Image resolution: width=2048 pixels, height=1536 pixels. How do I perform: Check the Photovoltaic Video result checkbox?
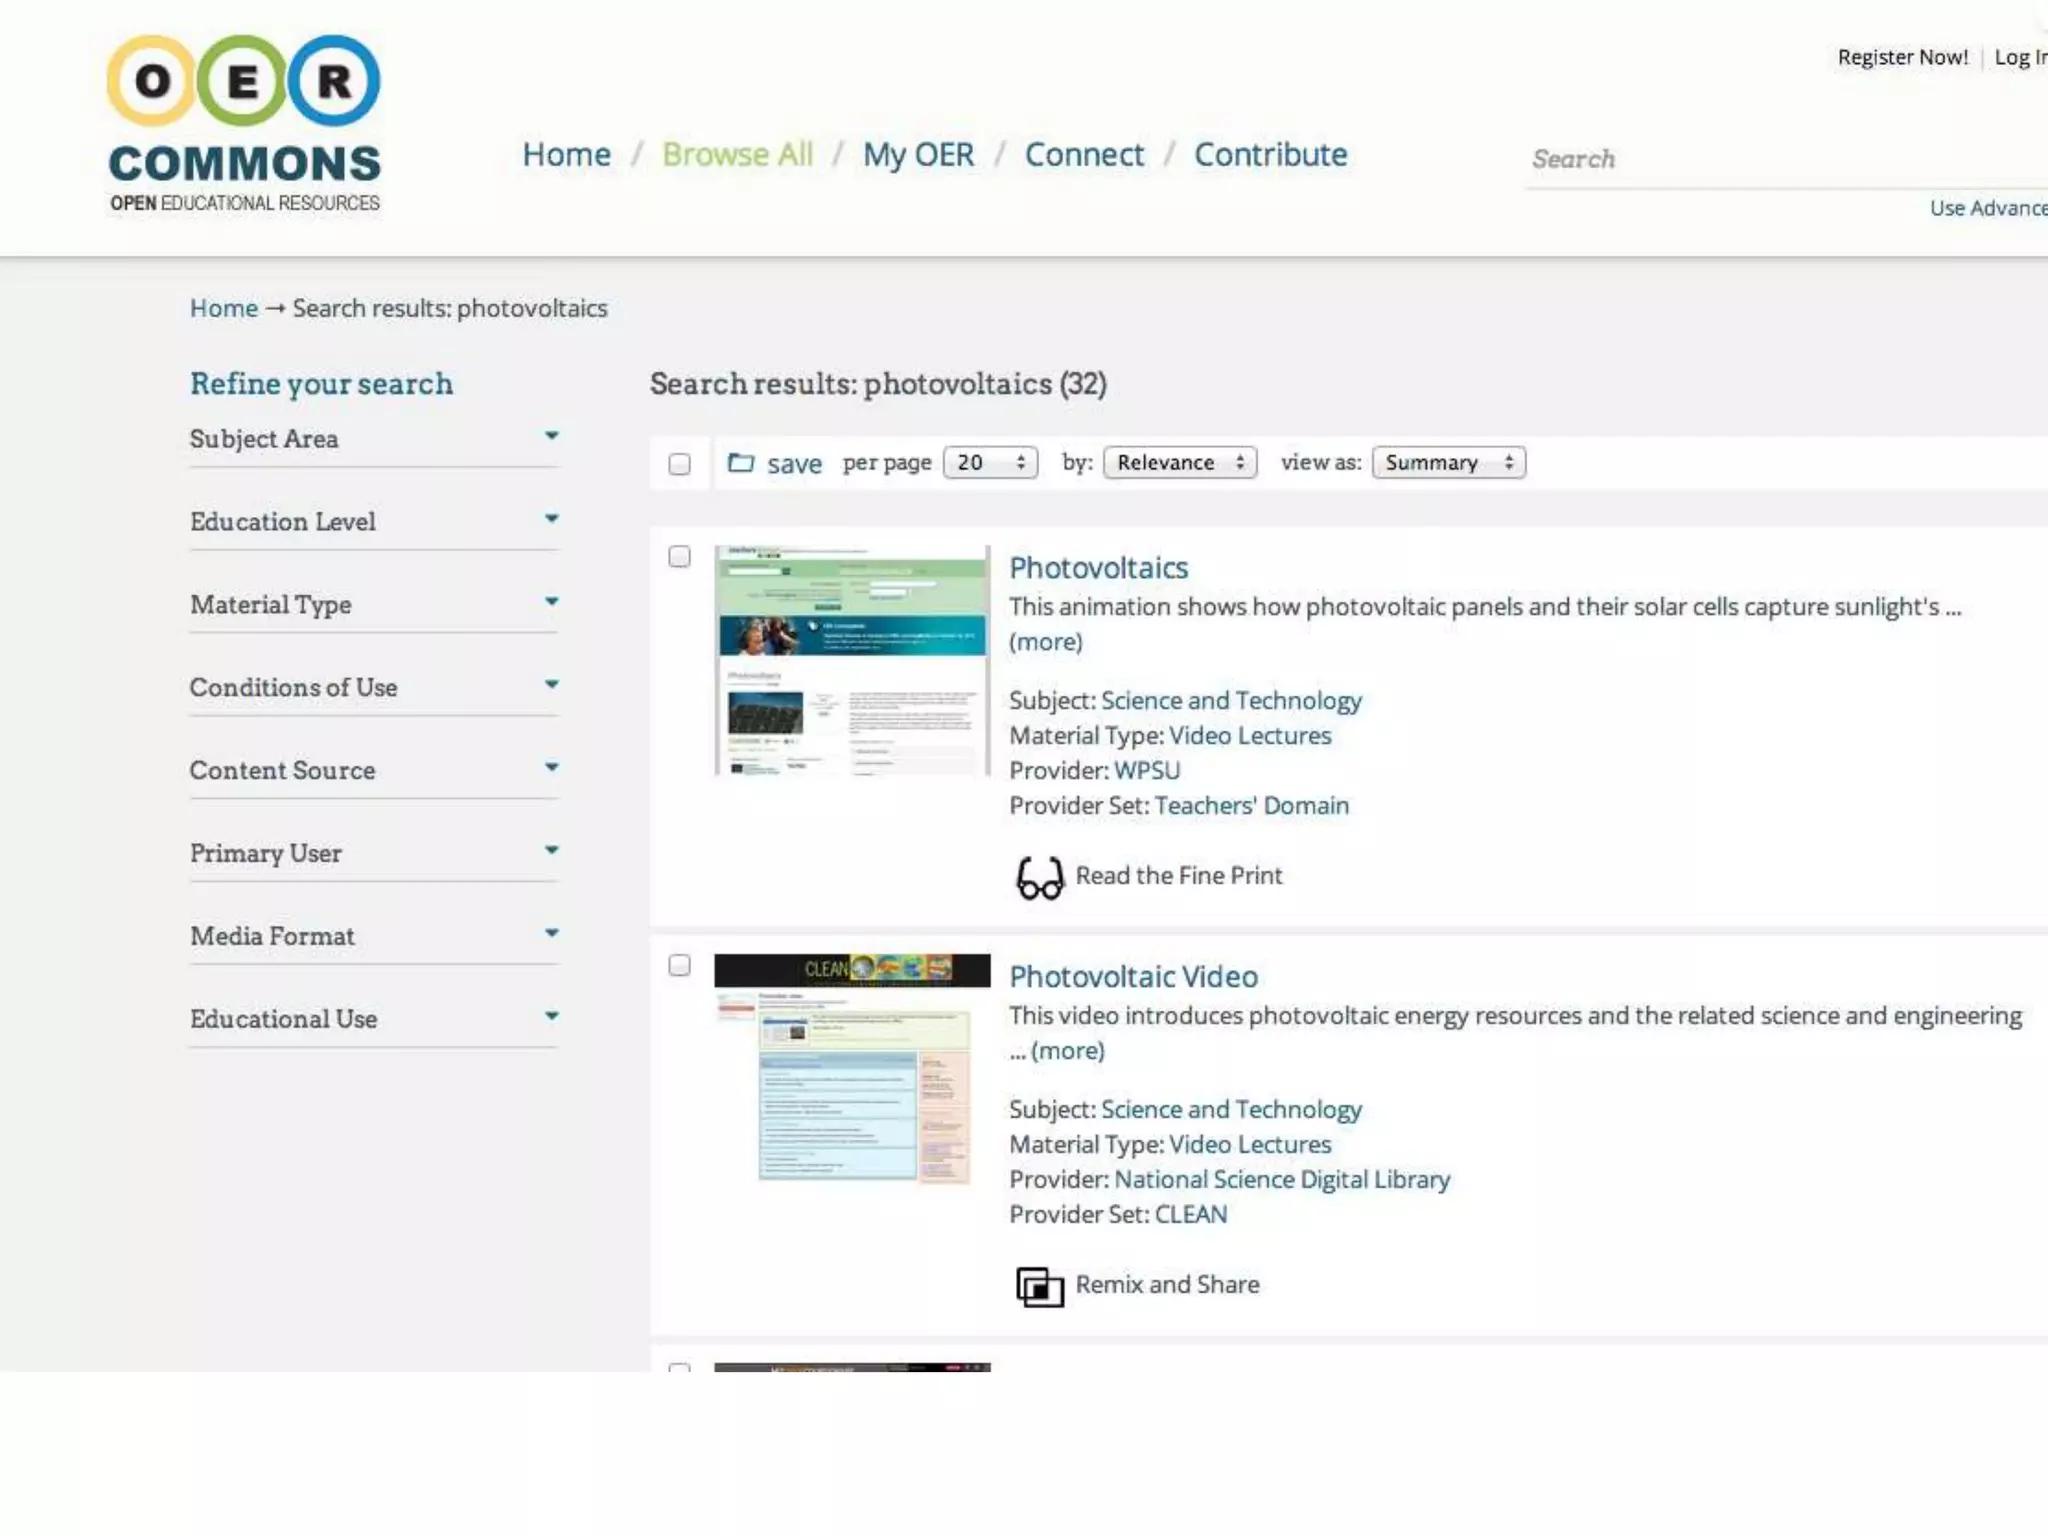pyautogui.click(x=679, y=966)
